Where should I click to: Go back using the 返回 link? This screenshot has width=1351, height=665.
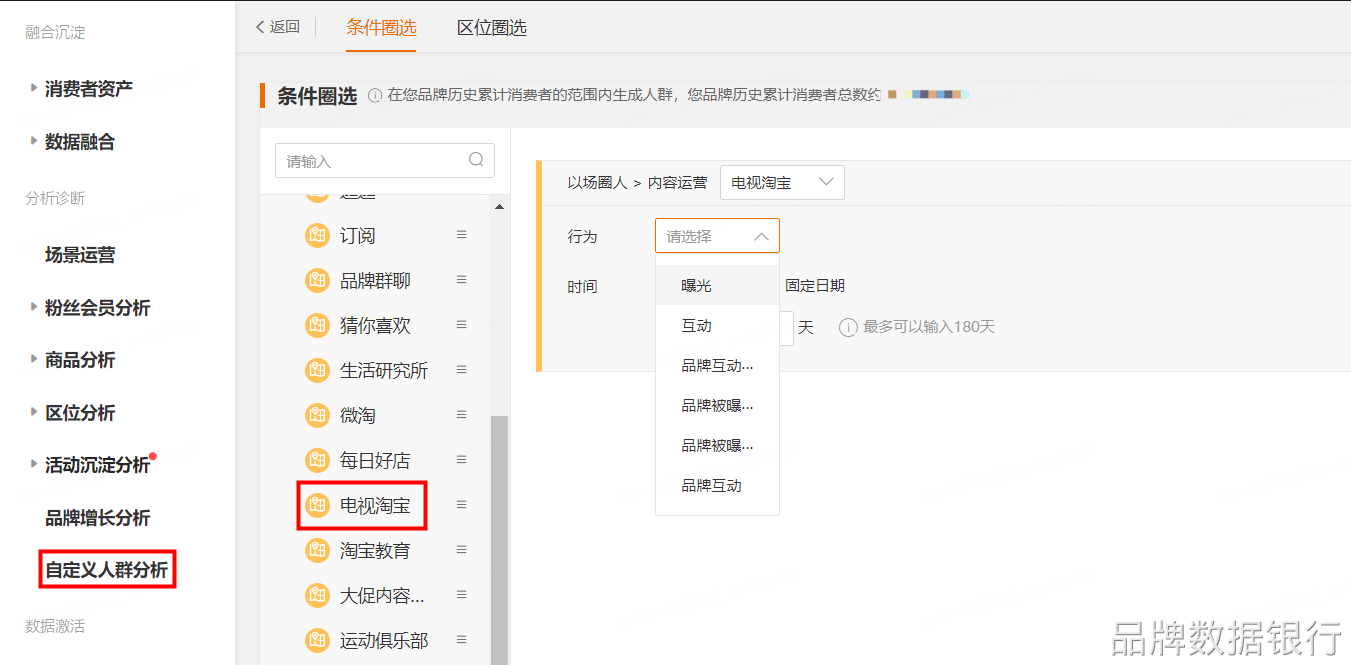278,27
